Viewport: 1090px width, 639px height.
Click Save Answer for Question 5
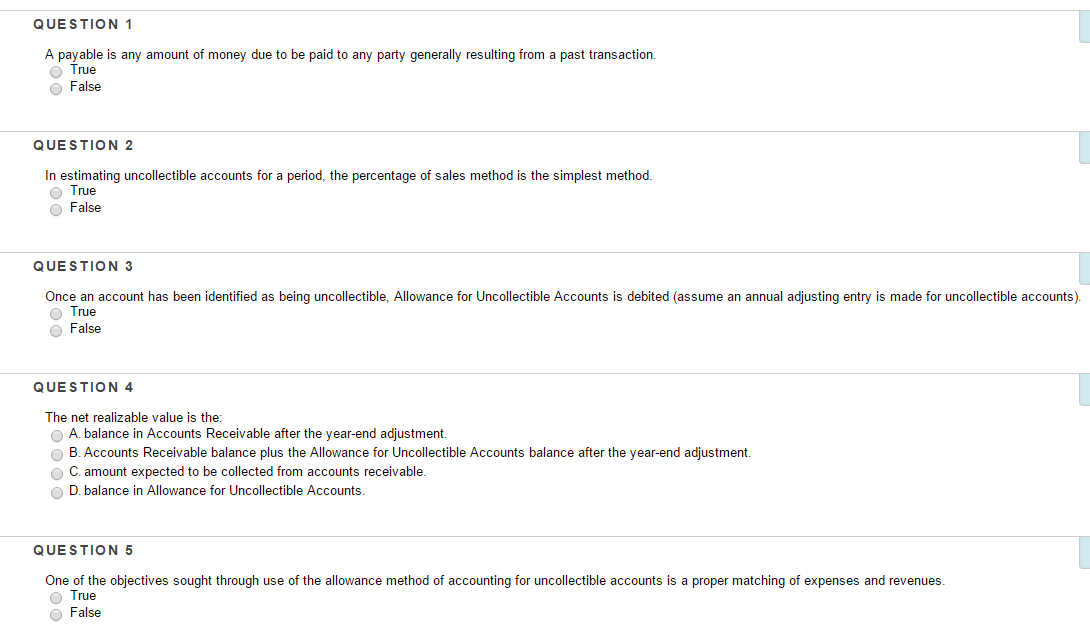pyautogui.click(x=1085, y=550)
